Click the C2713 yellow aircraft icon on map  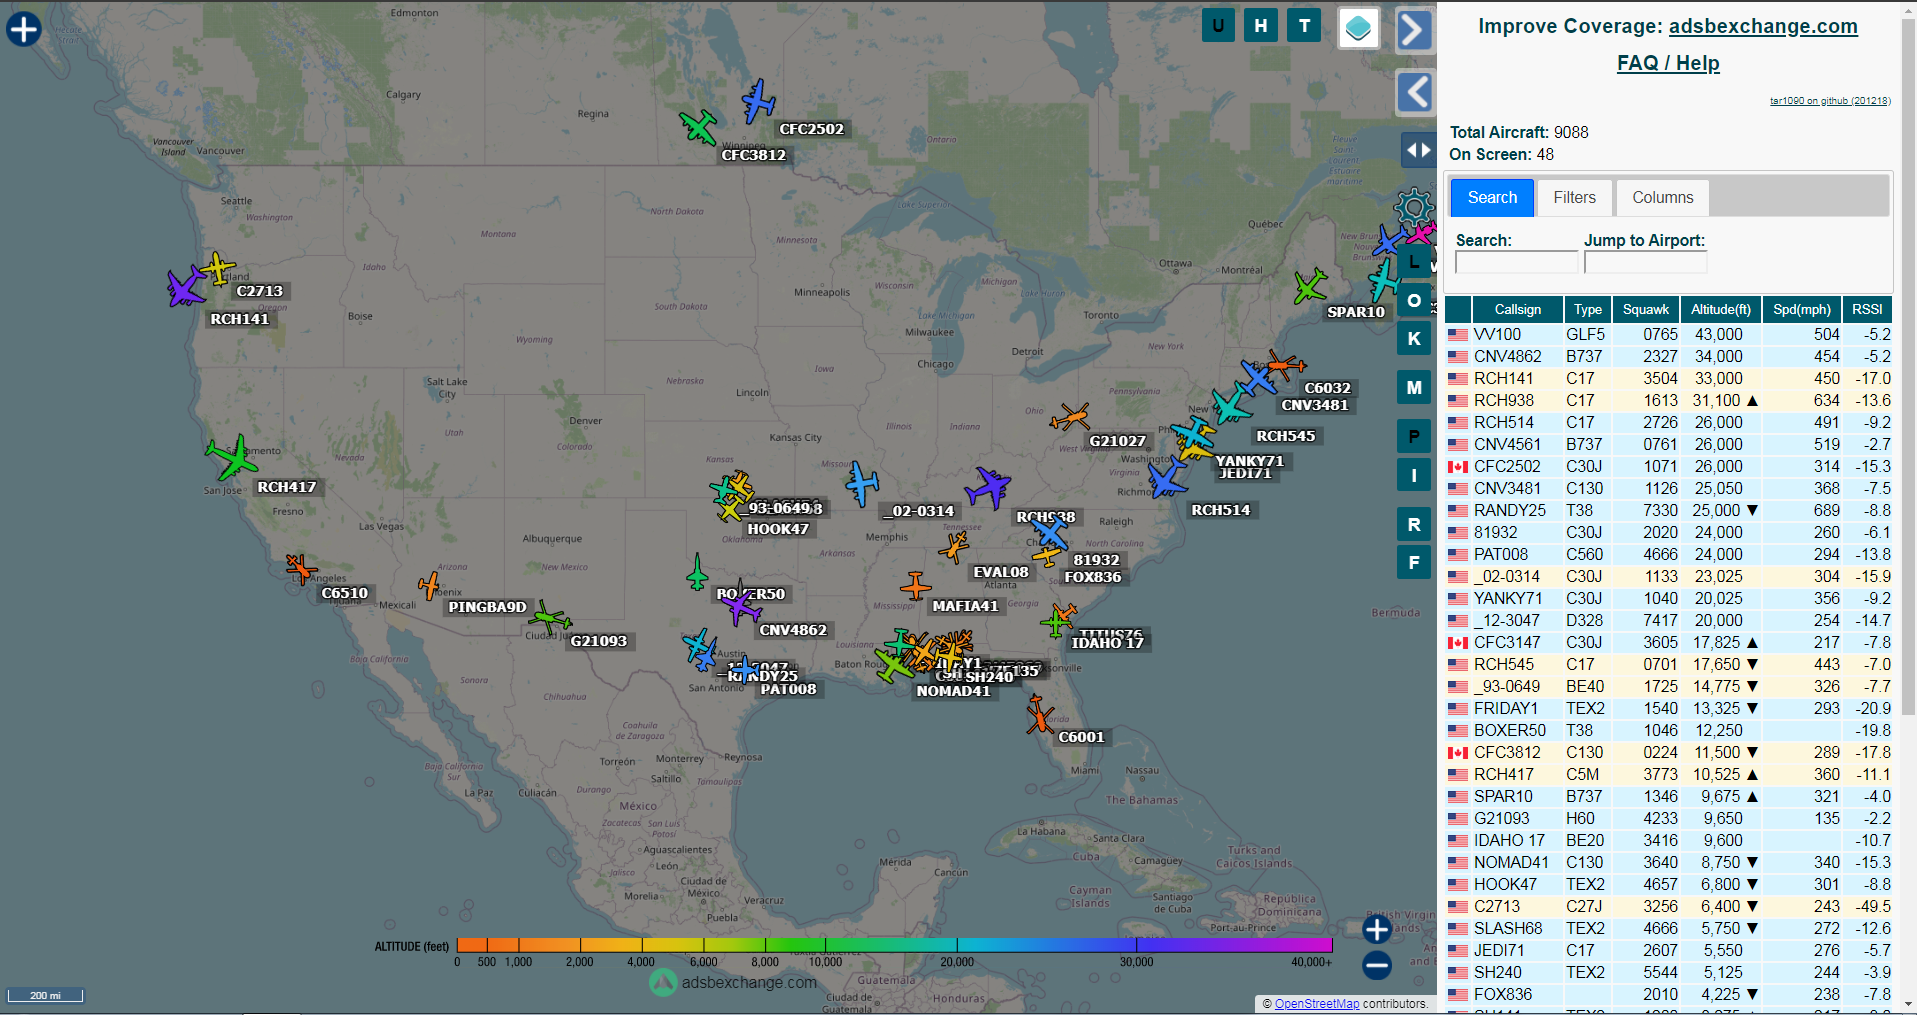click(217, 268)
